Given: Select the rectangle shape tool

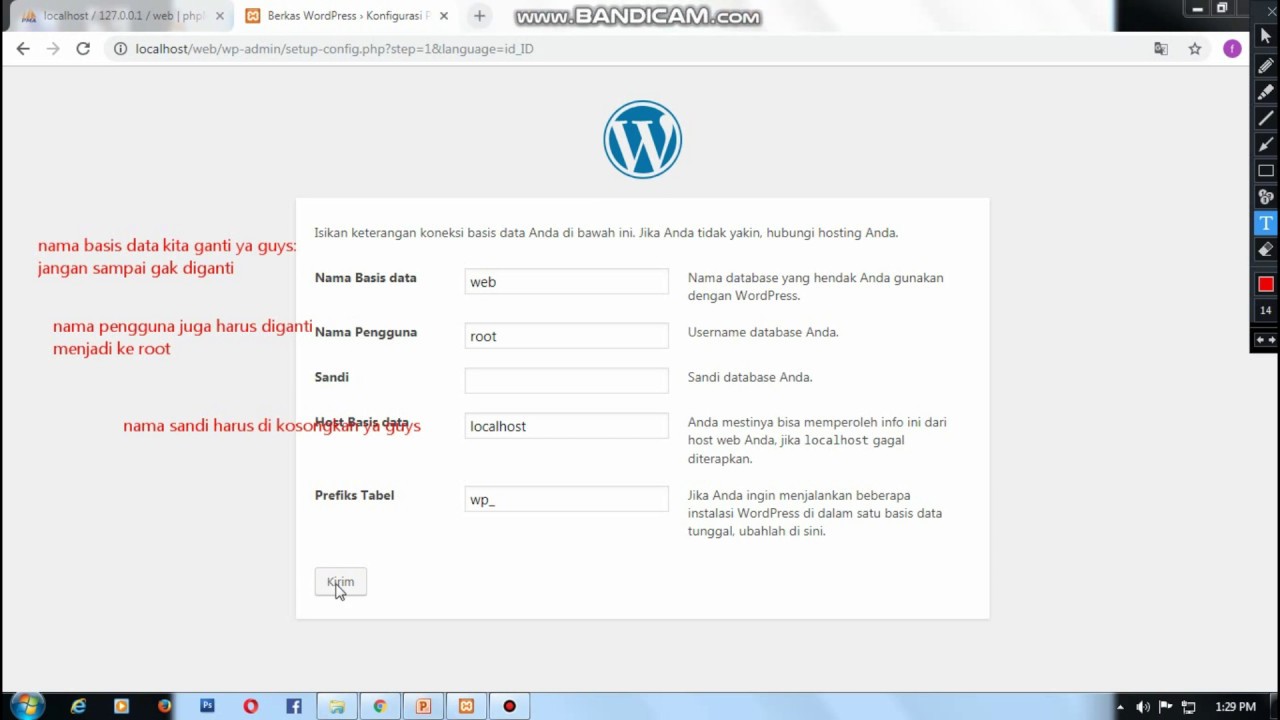Looking at the screenshot, I should [1266, 171].
